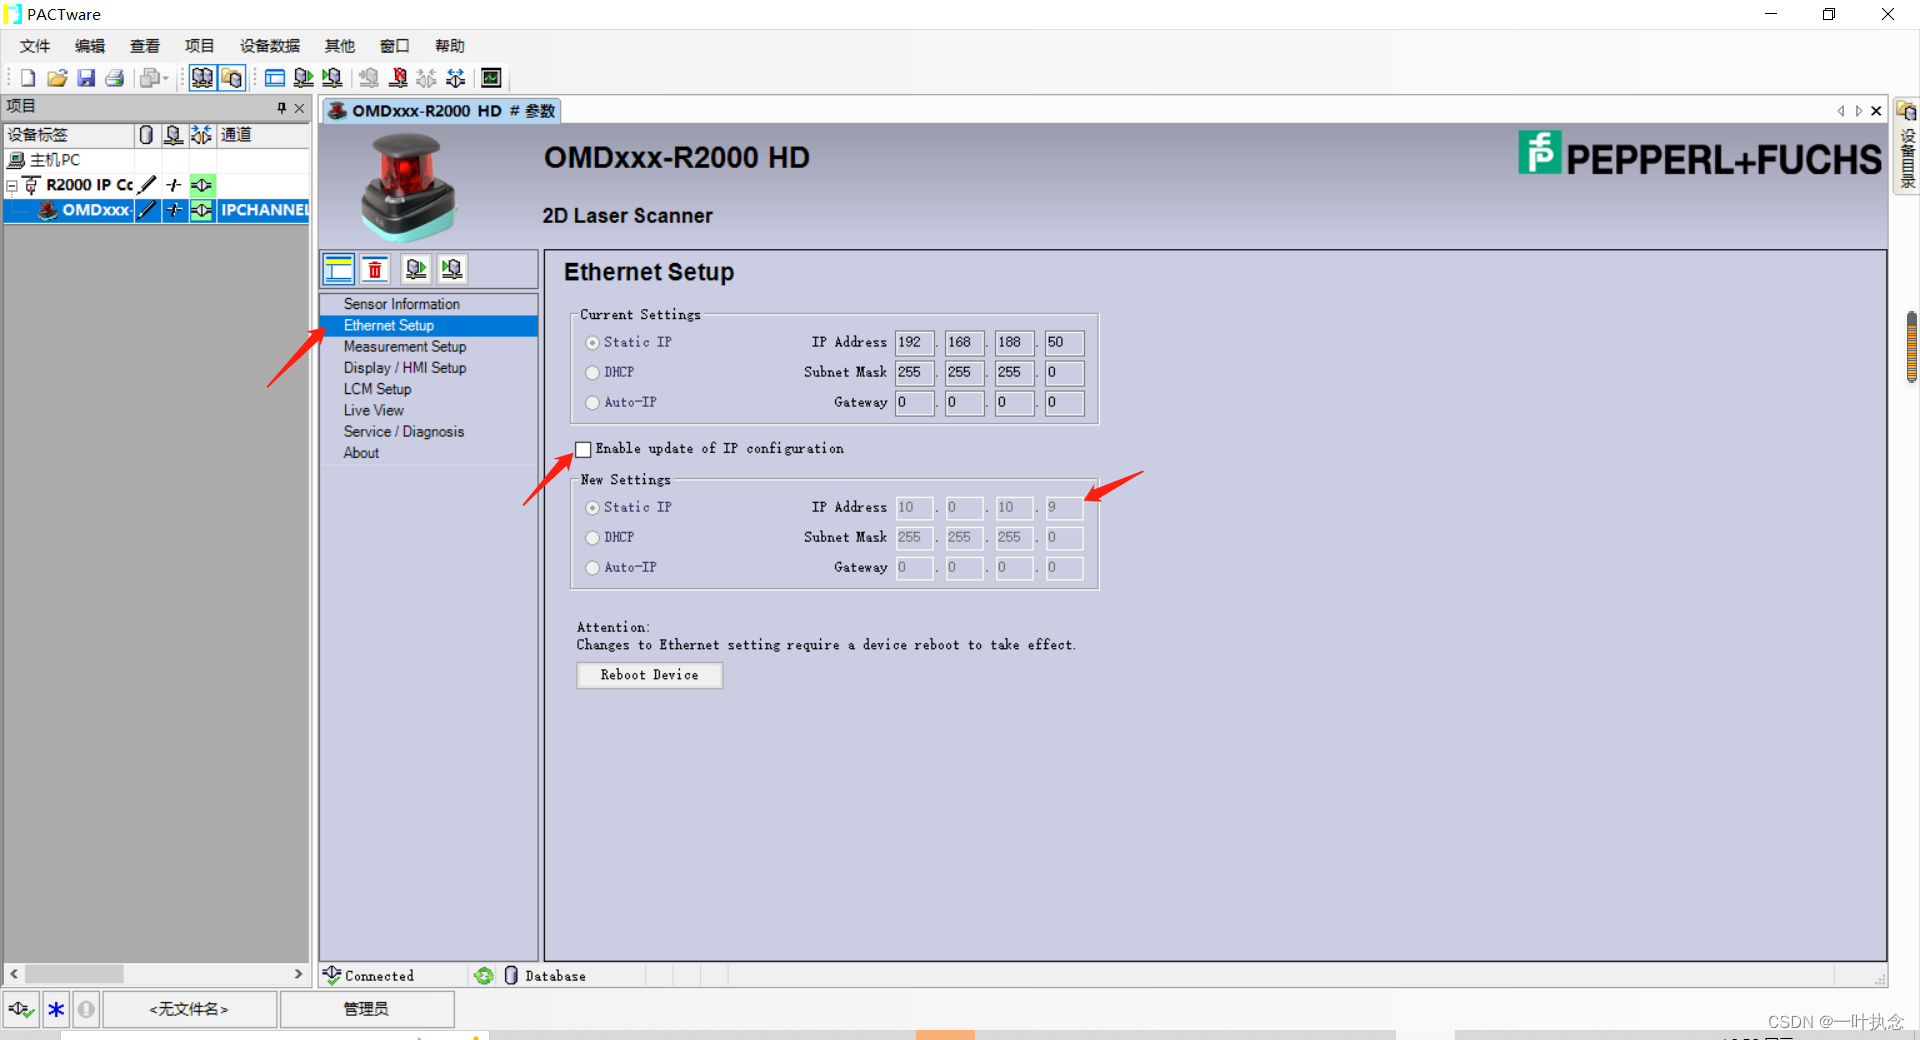The width and height of the screenshot is (1920, 1040).
Task: Click the green refresh icon in status bar
Action: [484, 976]
